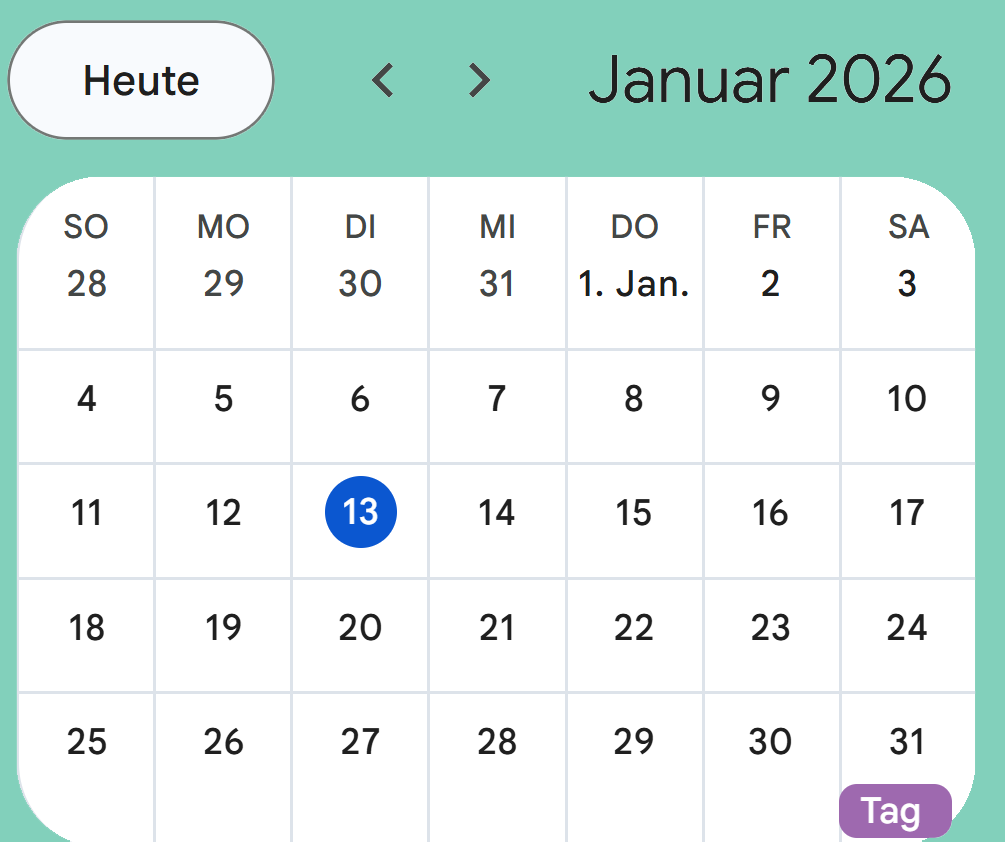This screenshot has height=842, width=1005.
Task: Go to the previous month arrow
Action: click(x=383, y=80)
